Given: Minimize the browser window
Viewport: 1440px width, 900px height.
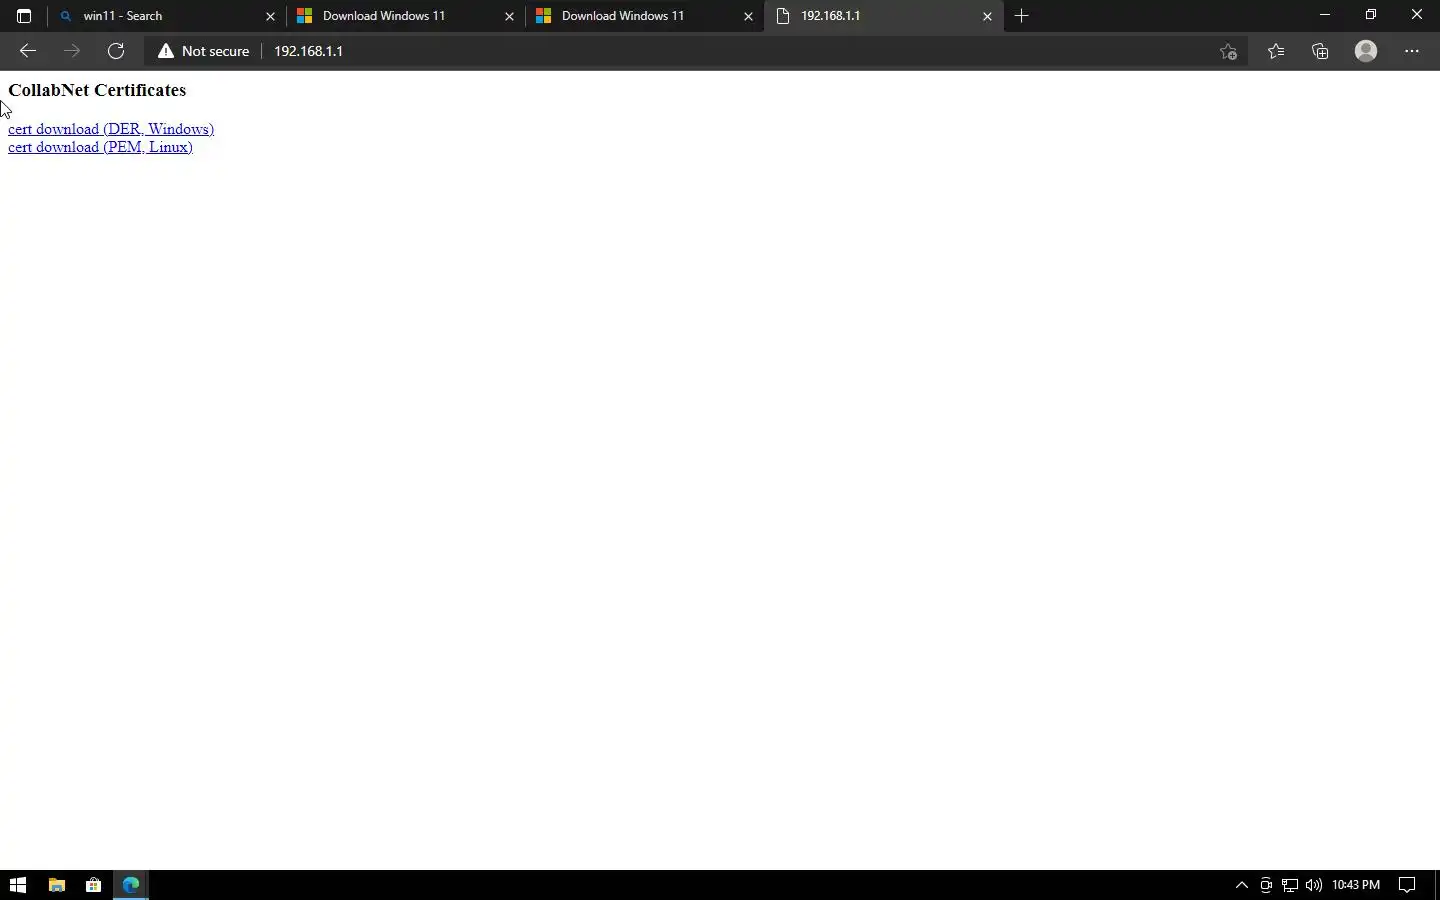Looking at the screenshot, I should pyautogui.click(x=1325, y=15).
